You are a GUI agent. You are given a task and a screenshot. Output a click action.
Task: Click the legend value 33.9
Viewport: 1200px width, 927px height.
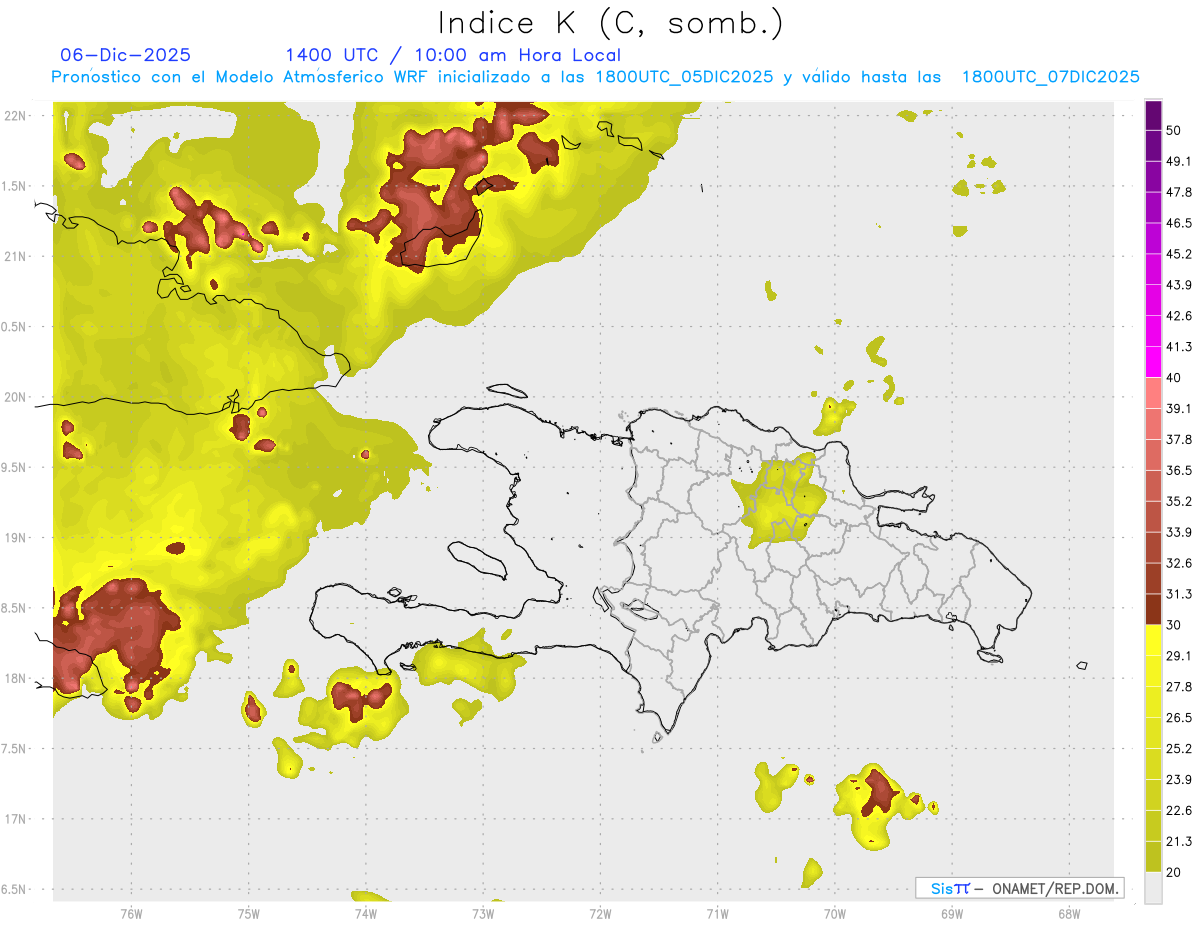click(x=1179, y=532)
